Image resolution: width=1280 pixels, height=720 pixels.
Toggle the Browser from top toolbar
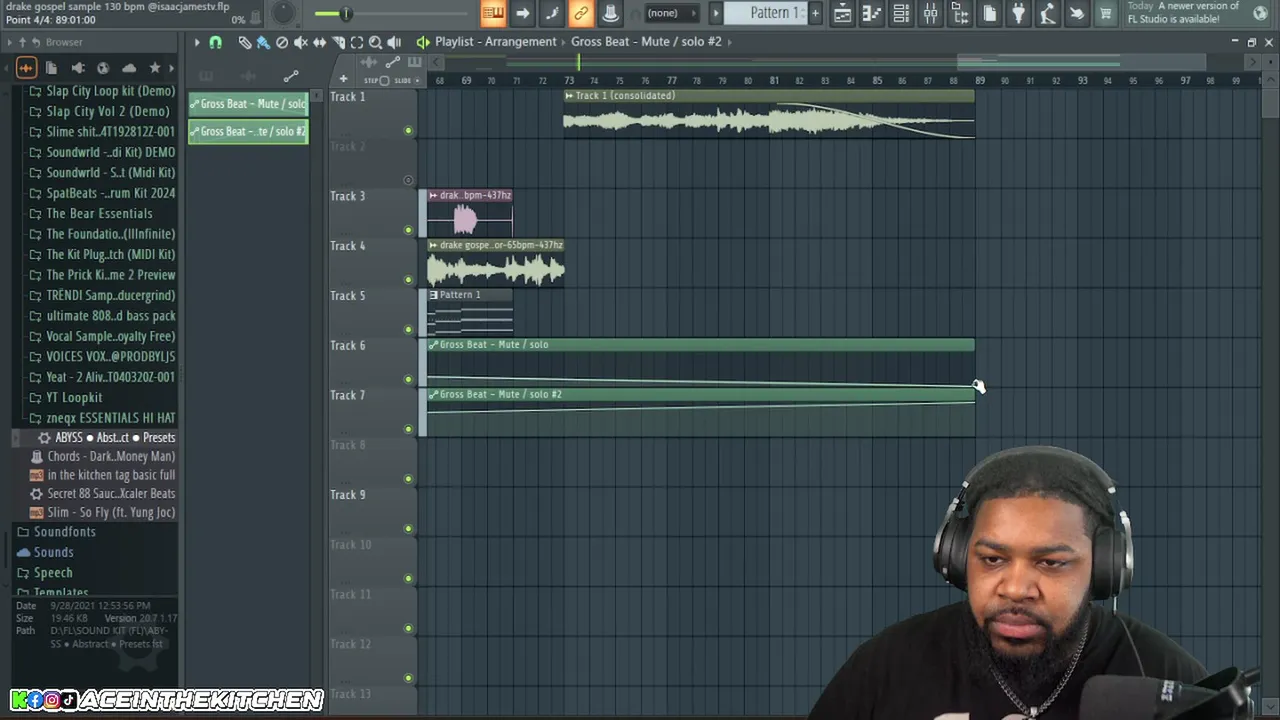tap(960, 13)
